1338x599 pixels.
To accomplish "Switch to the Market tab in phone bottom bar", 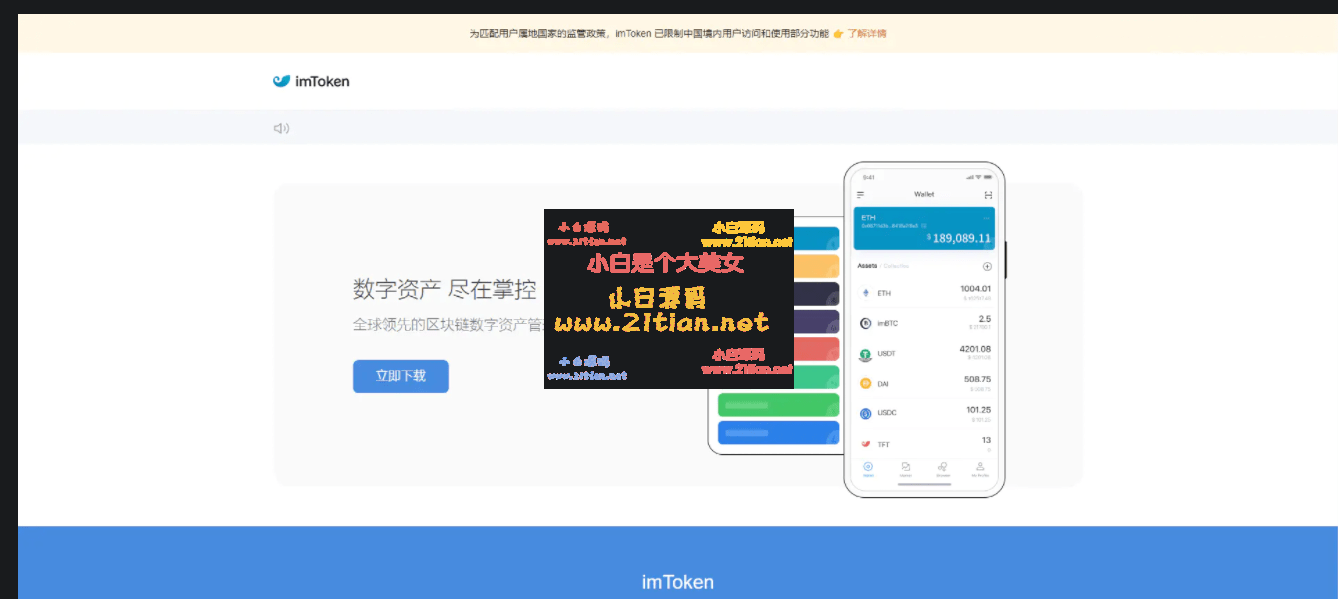I will pyautogui.click(x=905, y=469).
